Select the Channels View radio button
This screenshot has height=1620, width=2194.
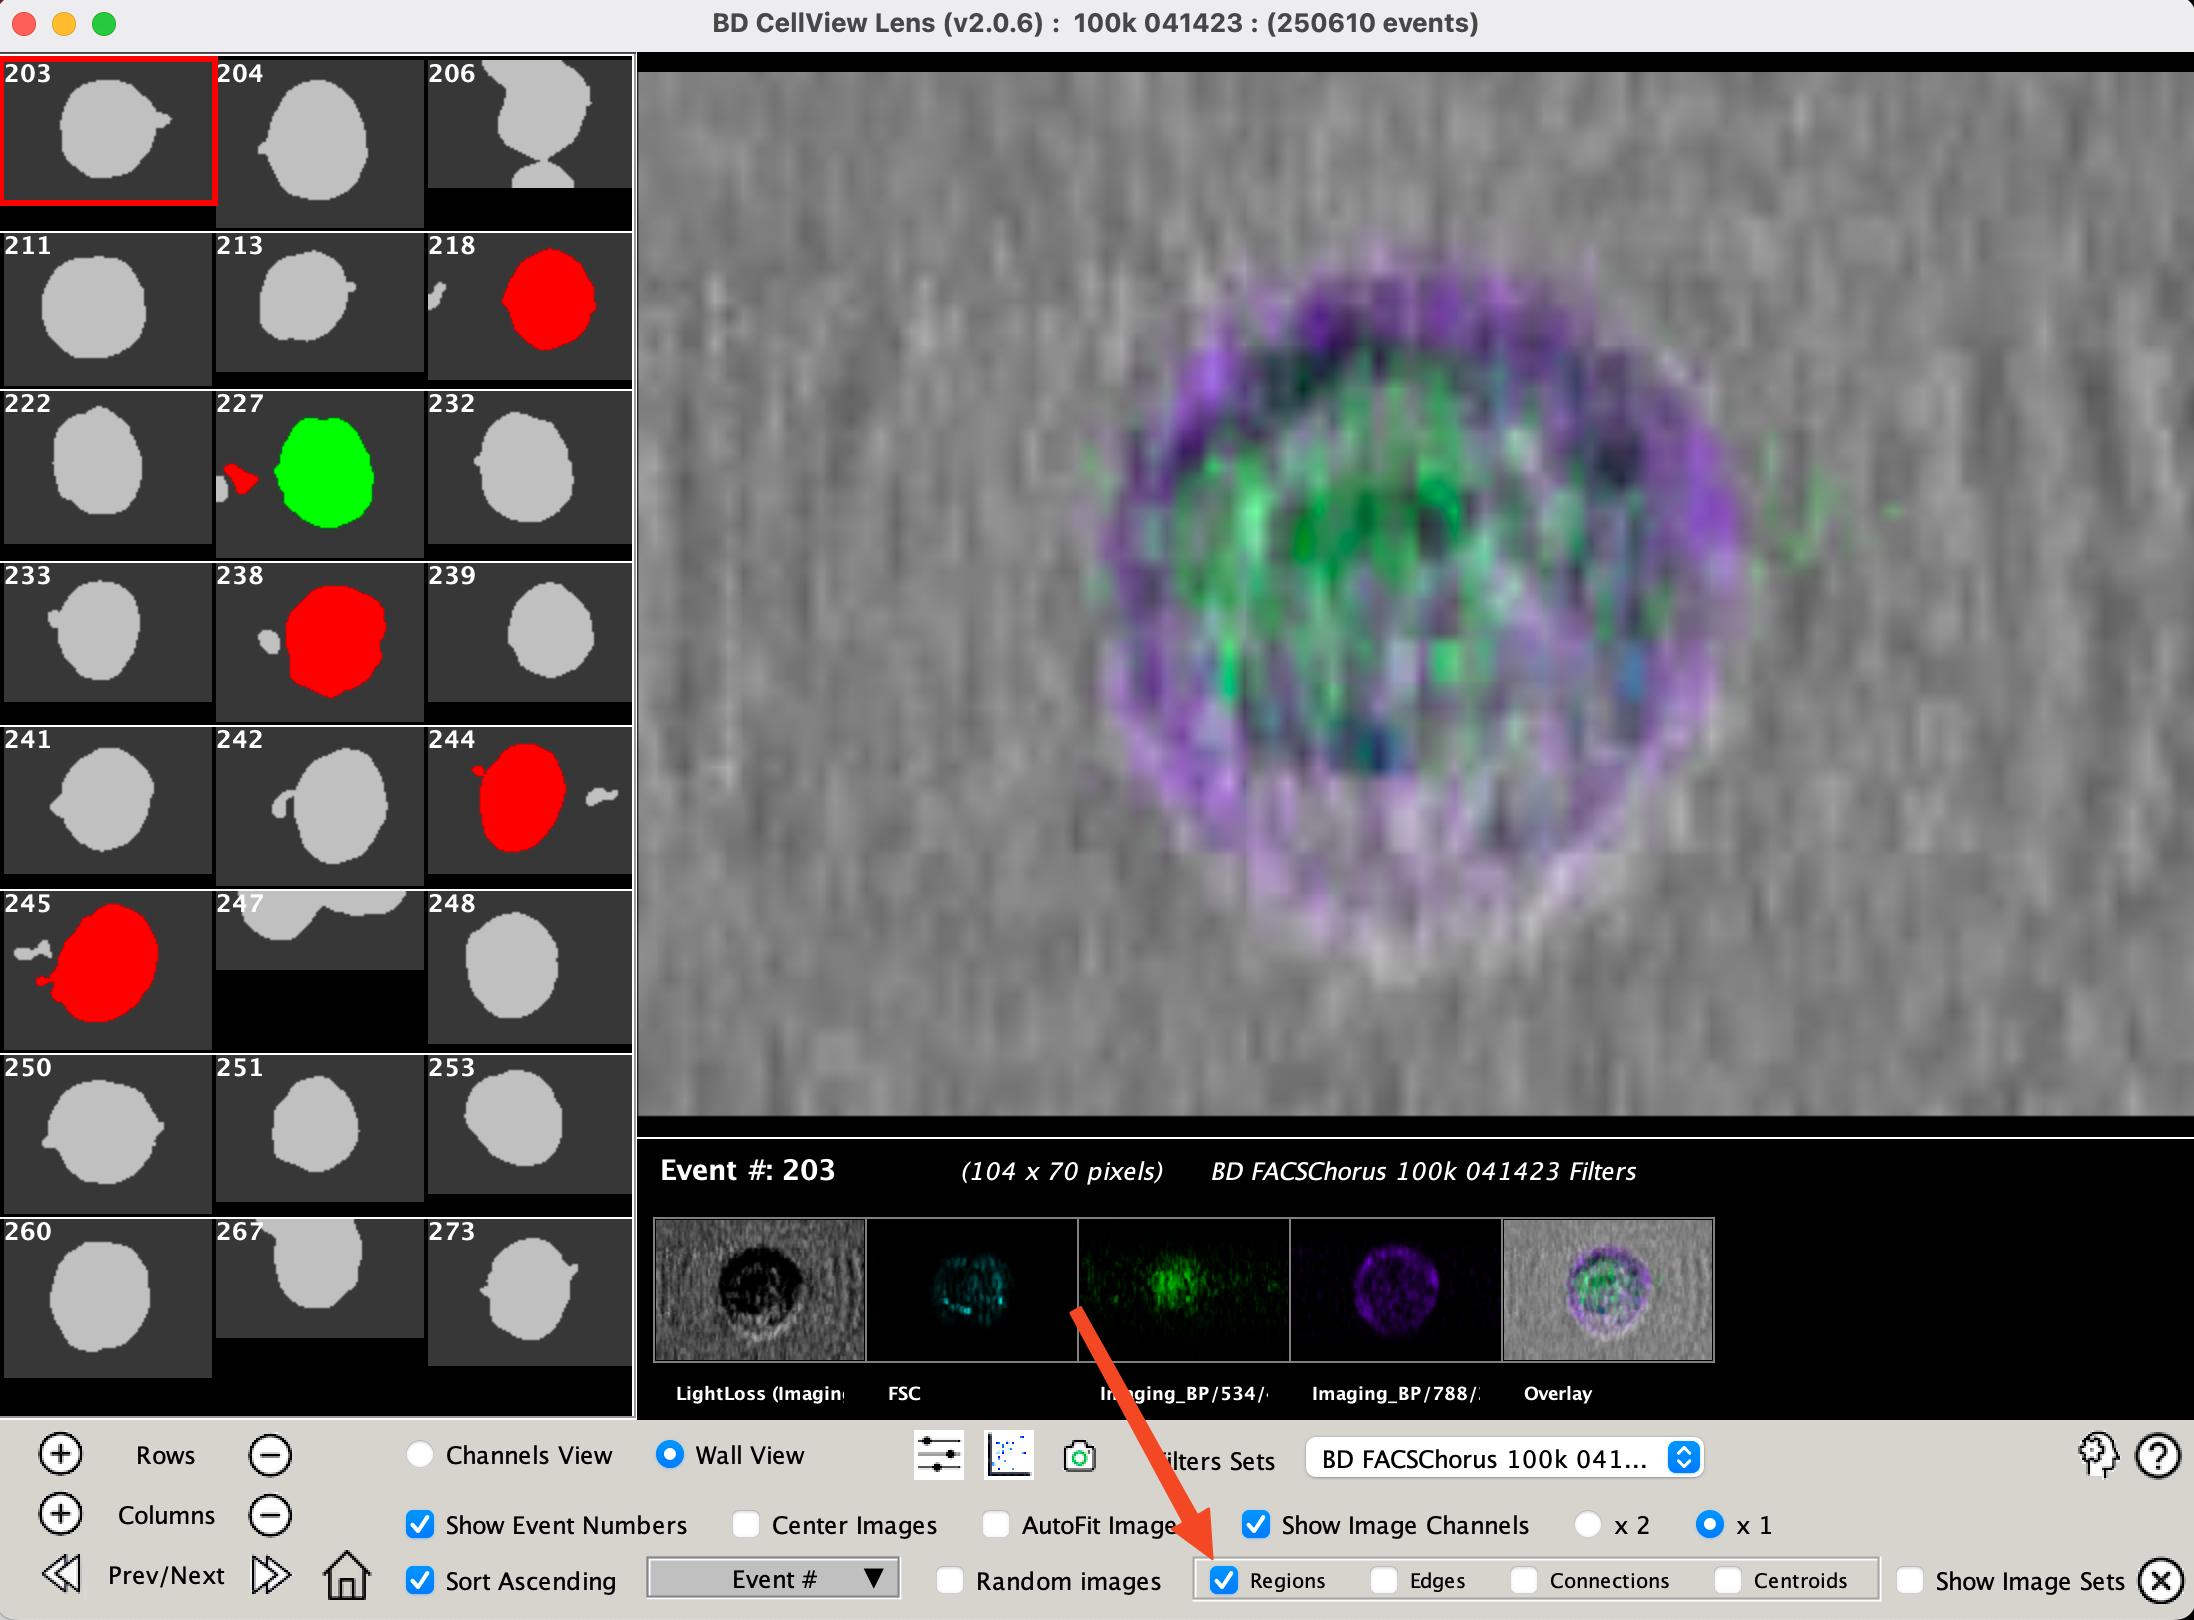420,1455
